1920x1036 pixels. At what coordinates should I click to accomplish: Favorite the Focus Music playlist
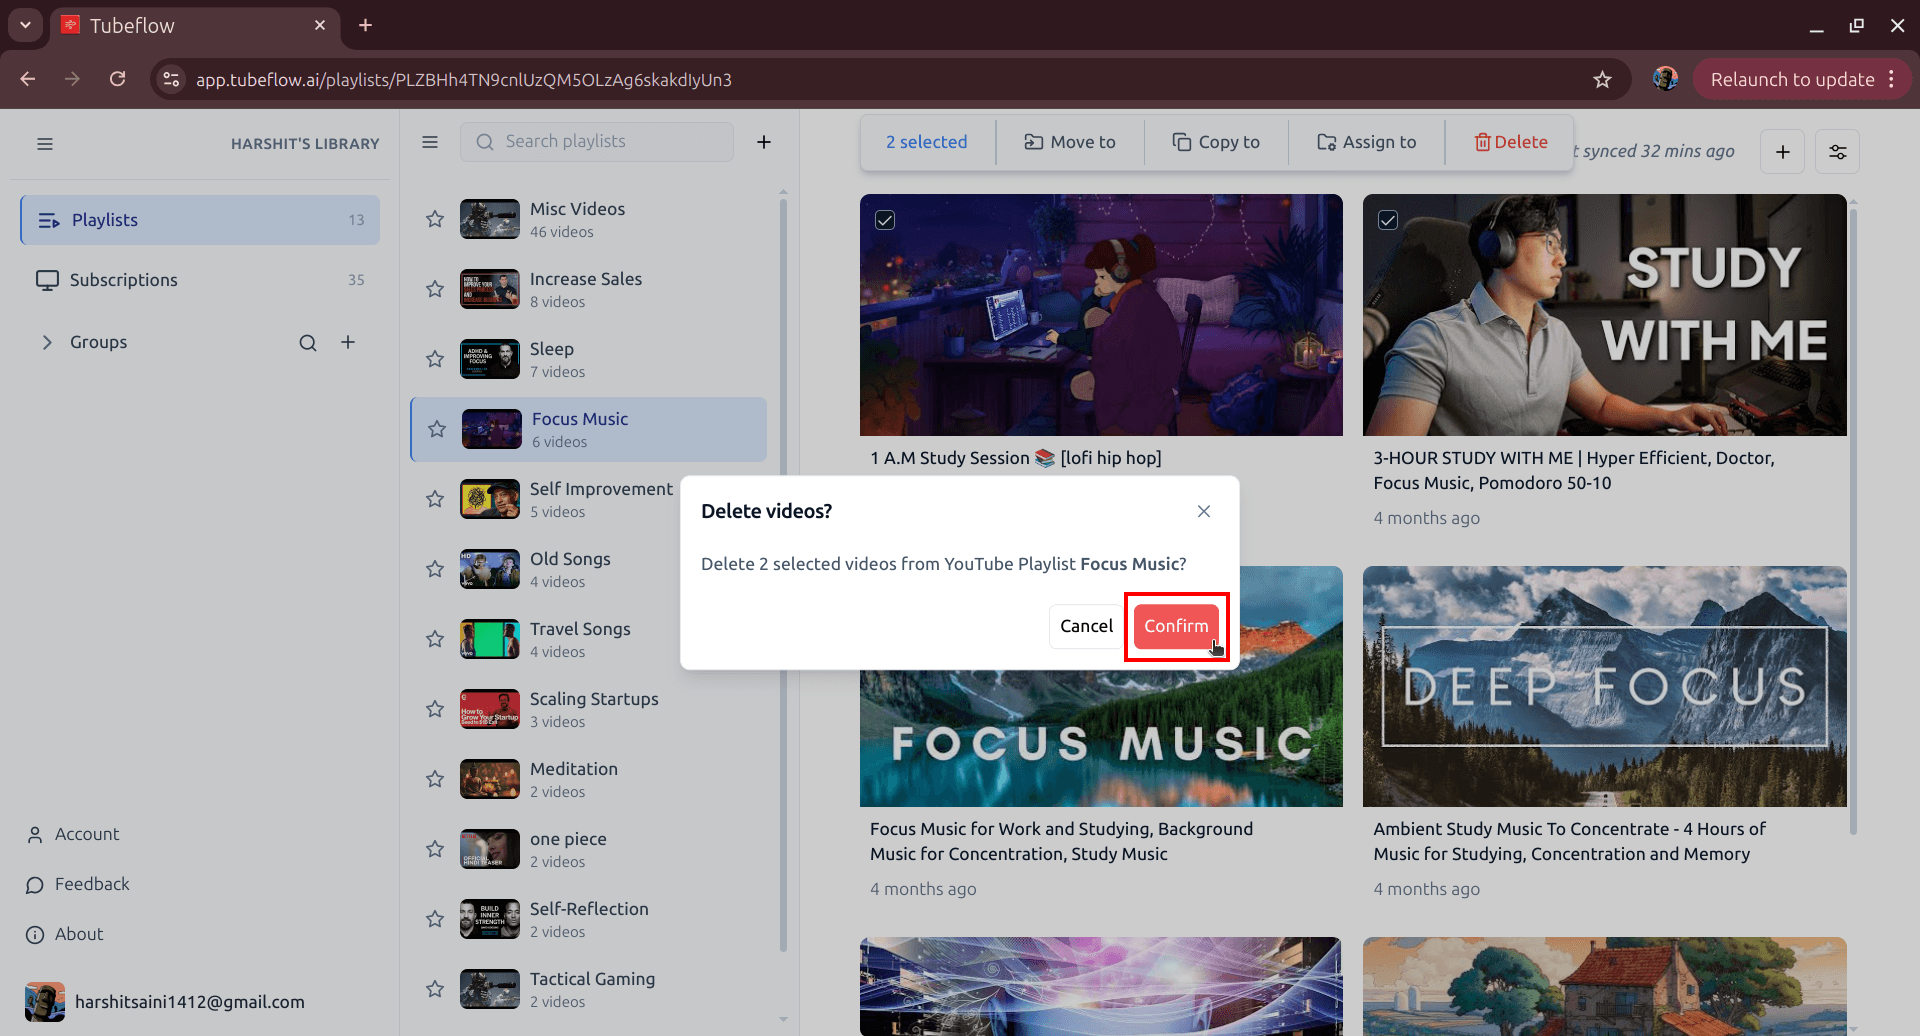point(436,429)
